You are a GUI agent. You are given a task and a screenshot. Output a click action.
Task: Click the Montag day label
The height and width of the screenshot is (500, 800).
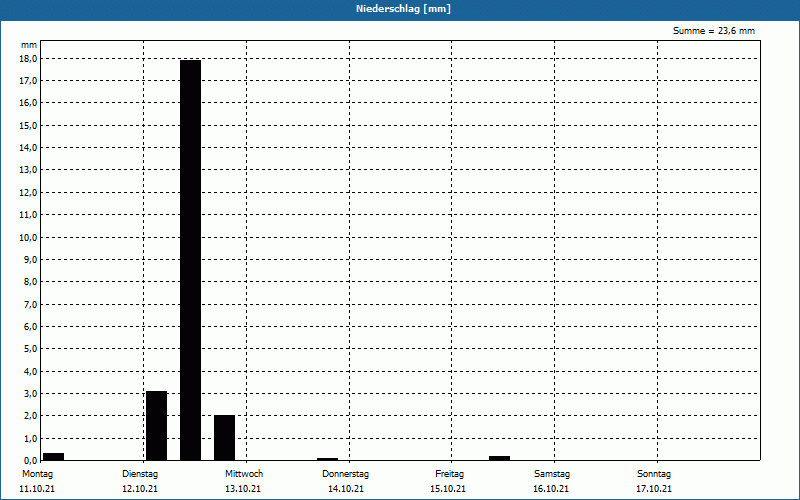[37, 474]
